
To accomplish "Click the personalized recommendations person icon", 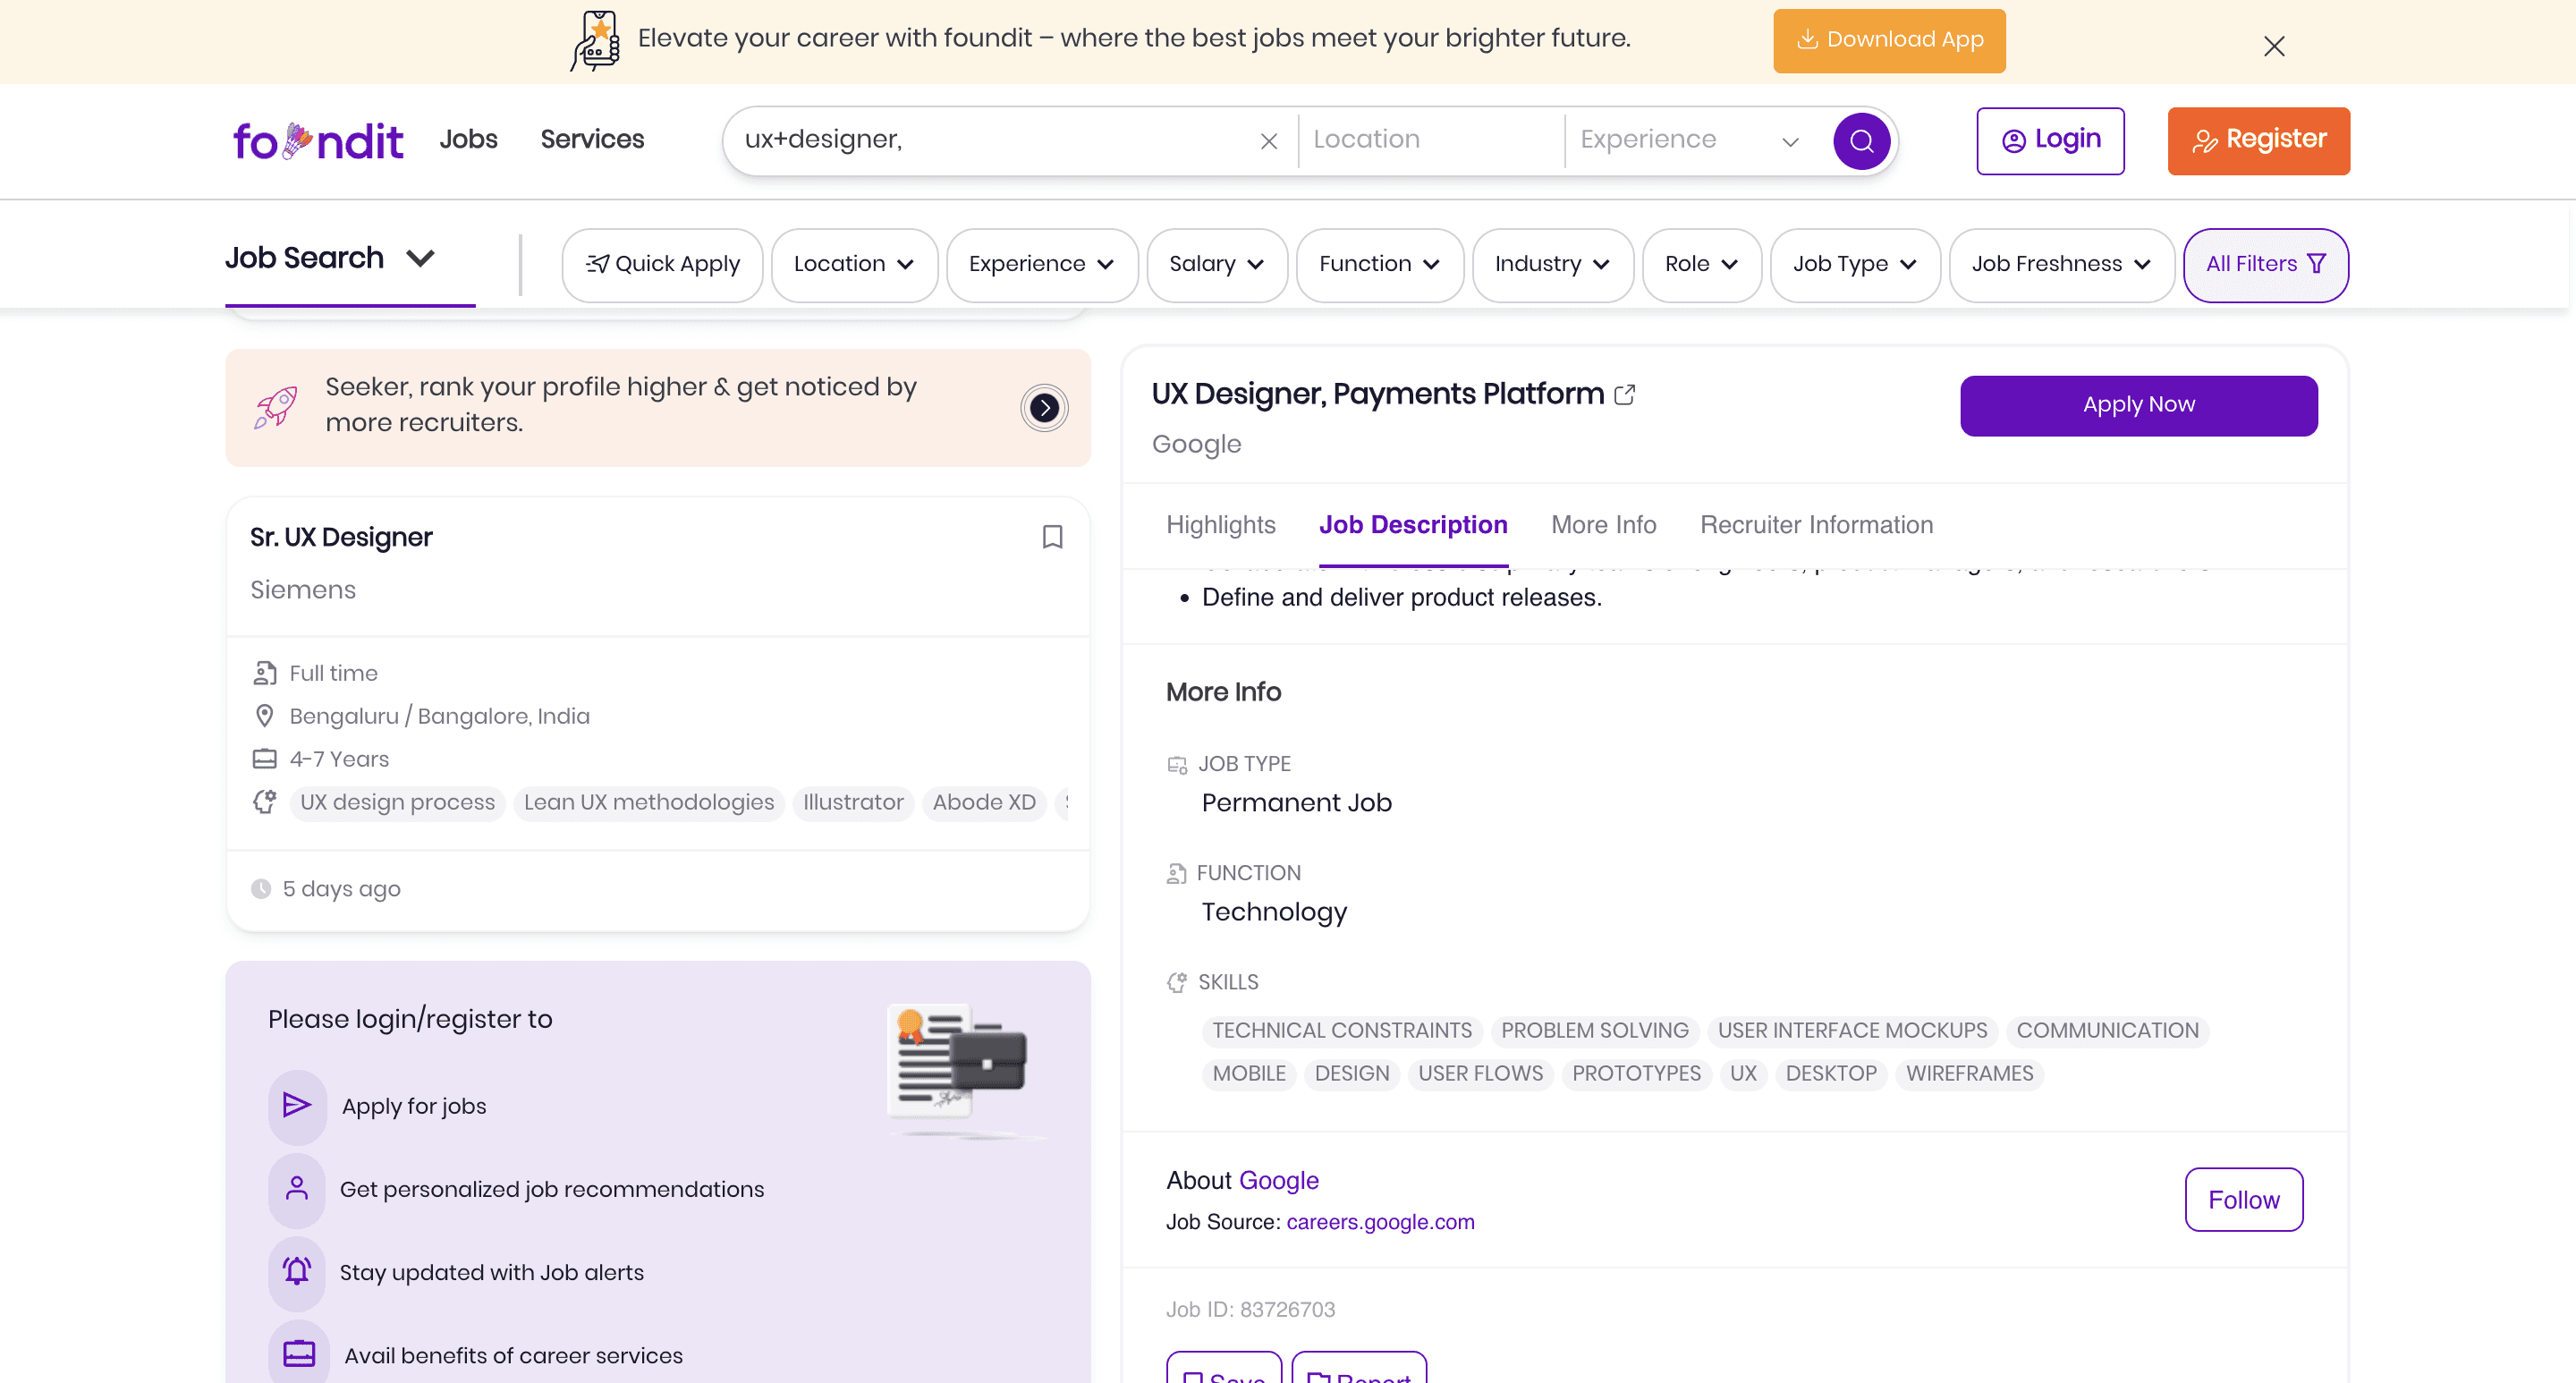I will tap(297, 1189).
